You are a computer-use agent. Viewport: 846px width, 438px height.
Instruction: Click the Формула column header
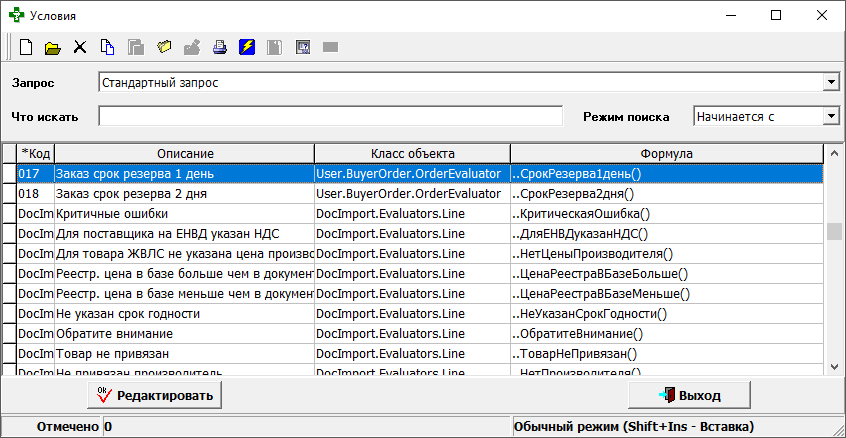pyautogui.click(x=666, y=153)
